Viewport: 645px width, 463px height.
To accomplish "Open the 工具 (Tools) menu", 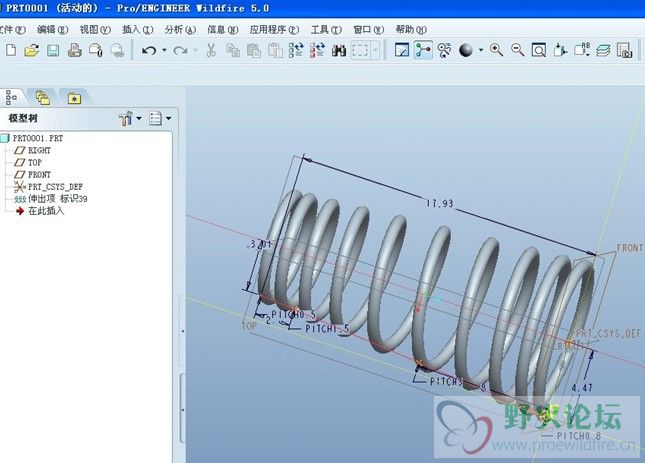I will tap(326, 30).
